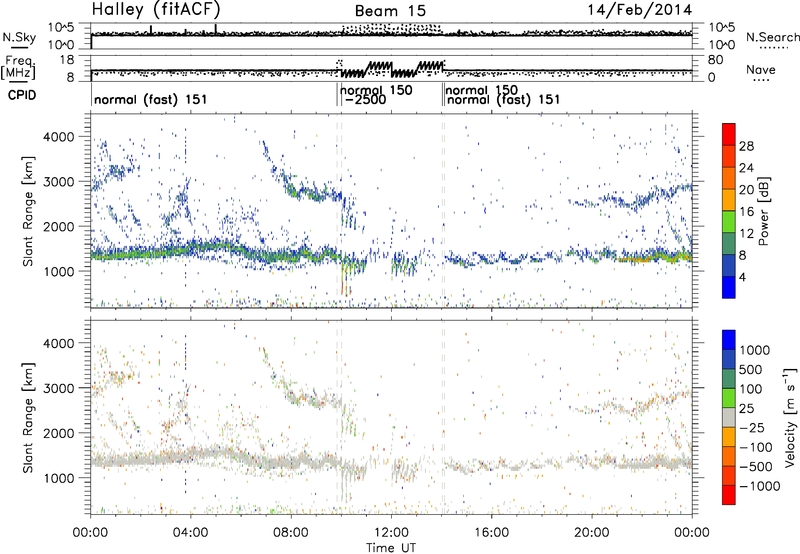Click the '08:00' time tick label

[291, 533]
